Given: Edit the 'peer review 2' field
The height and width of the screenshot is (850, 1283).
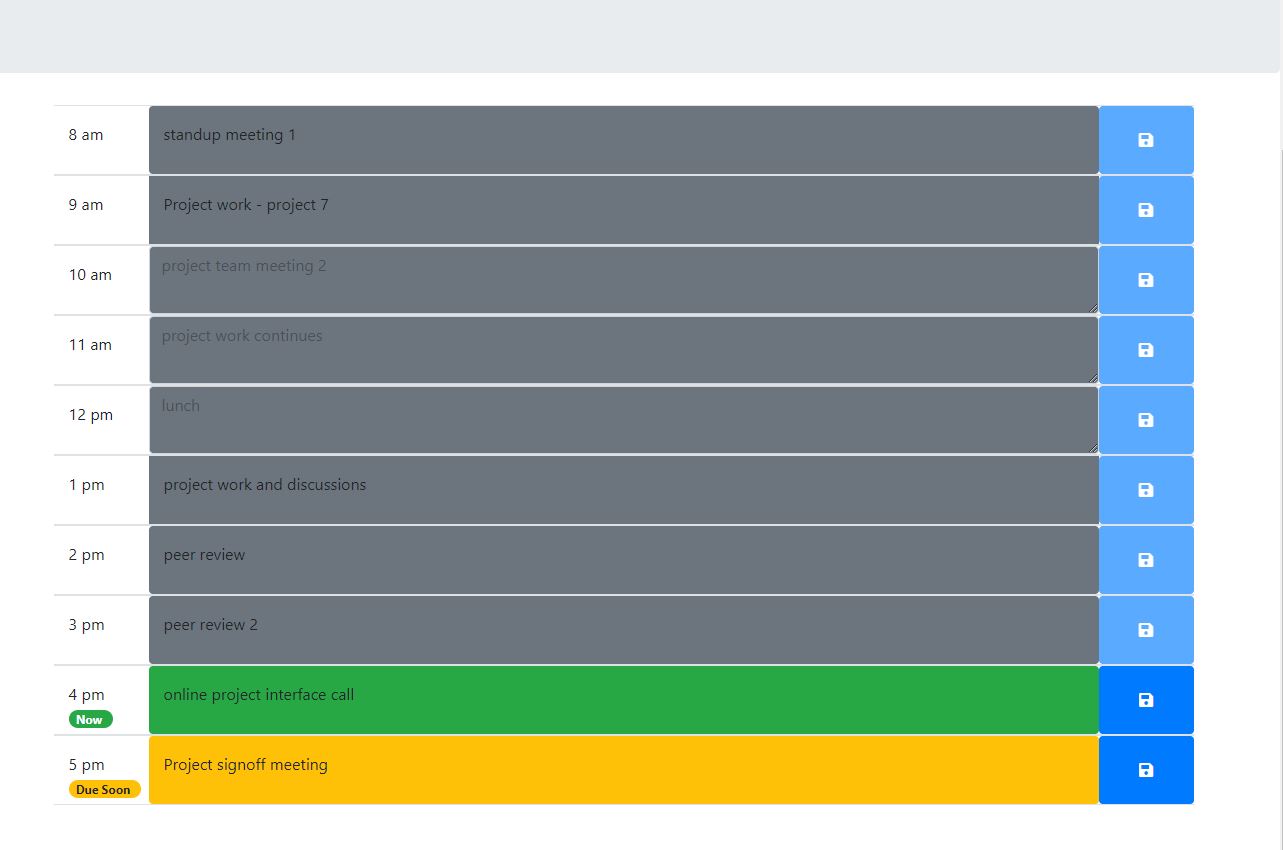Looking at the screenshot, I should 624,630.
